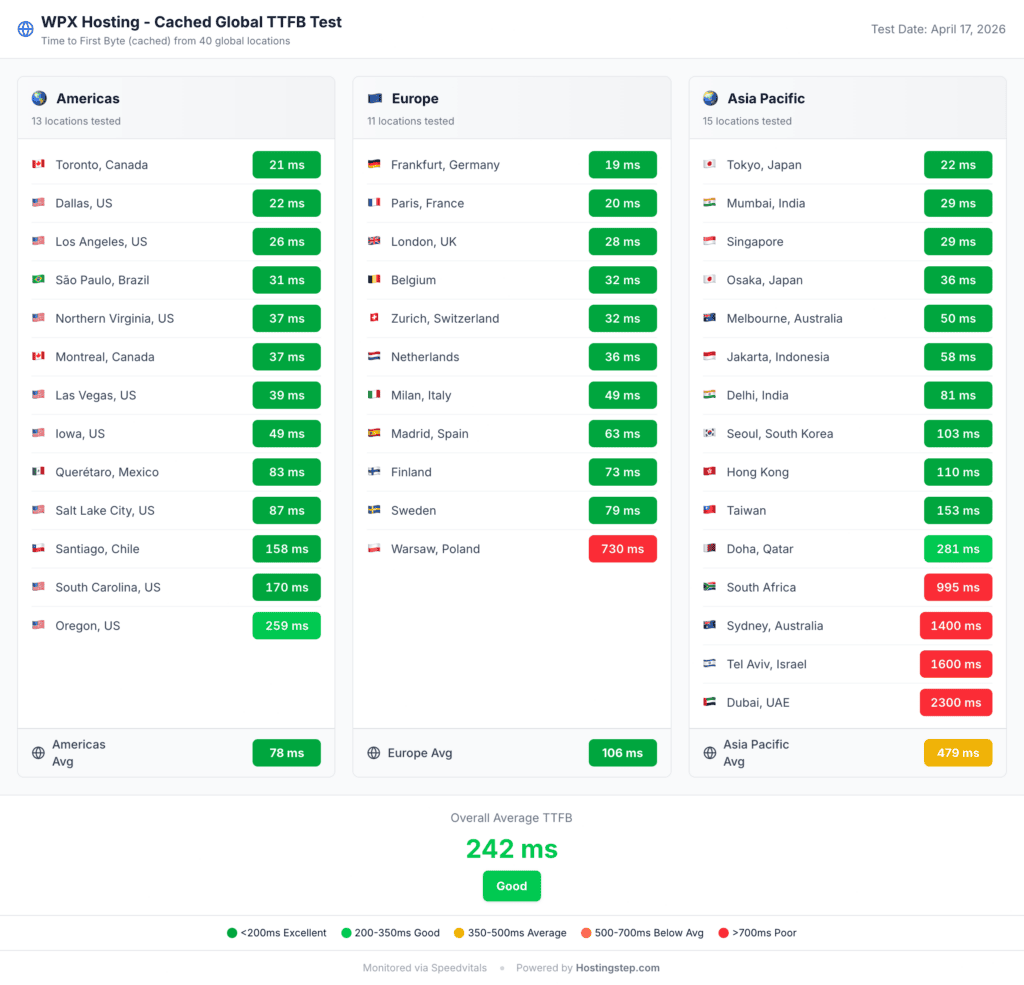Click the 242 ms overall average value
The height and width of the screenshot is (985, 1024).
tap(512, 849)
